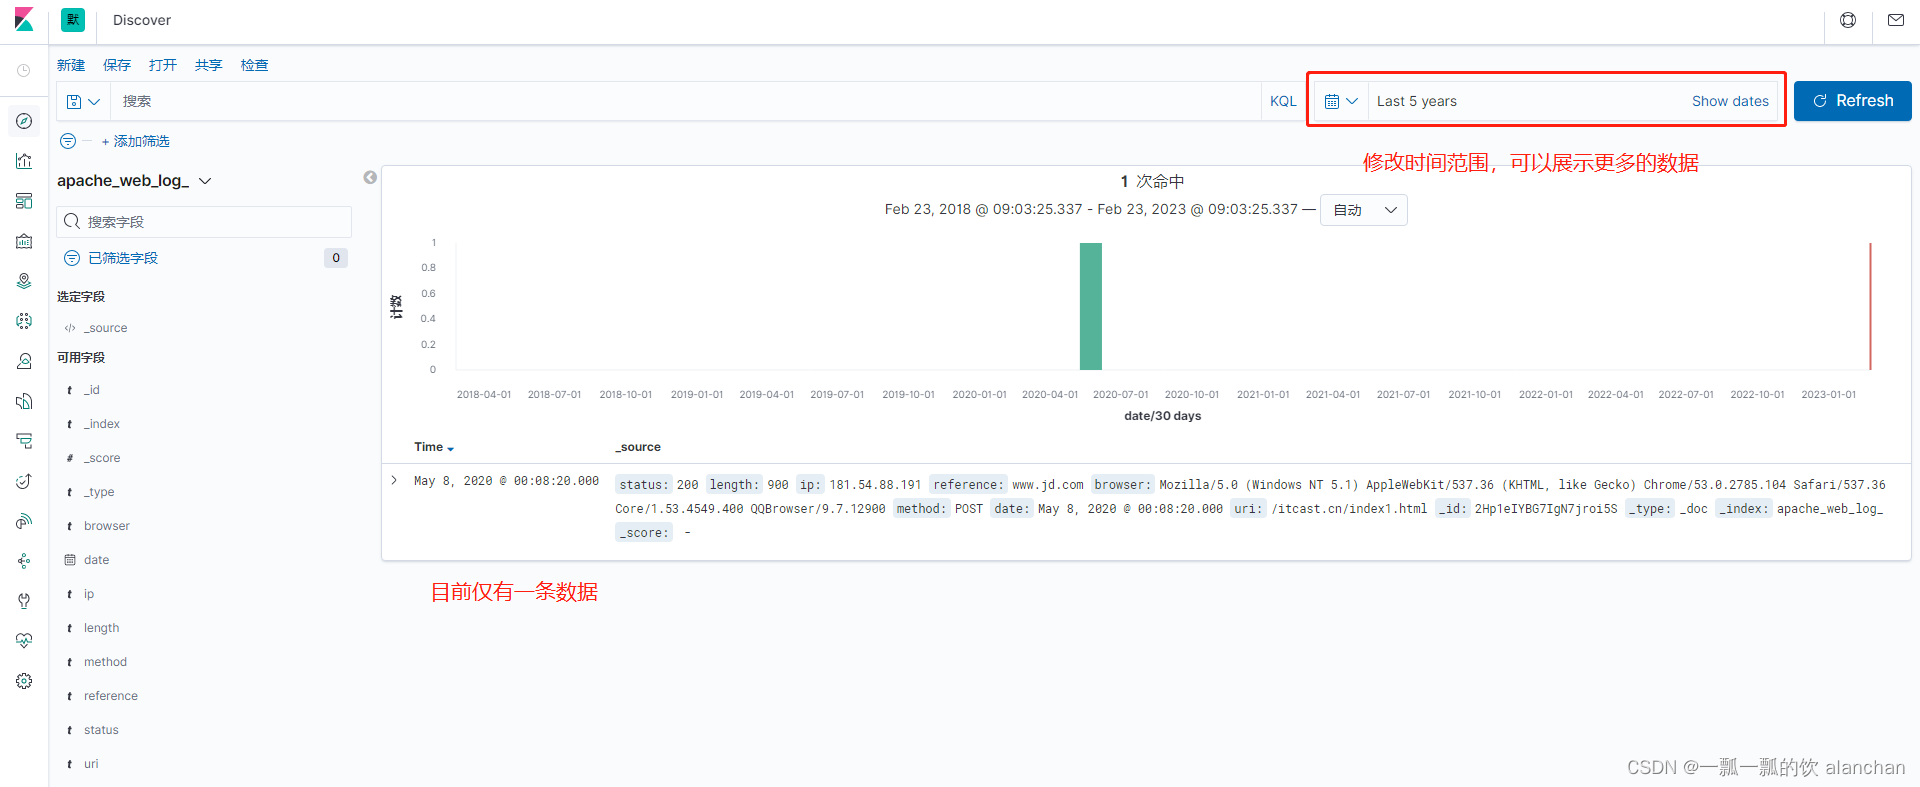Image resolution: width=1920 pixels, height=787 pixels.
Task: Sort by the Time column header
Action: (434, 447)
